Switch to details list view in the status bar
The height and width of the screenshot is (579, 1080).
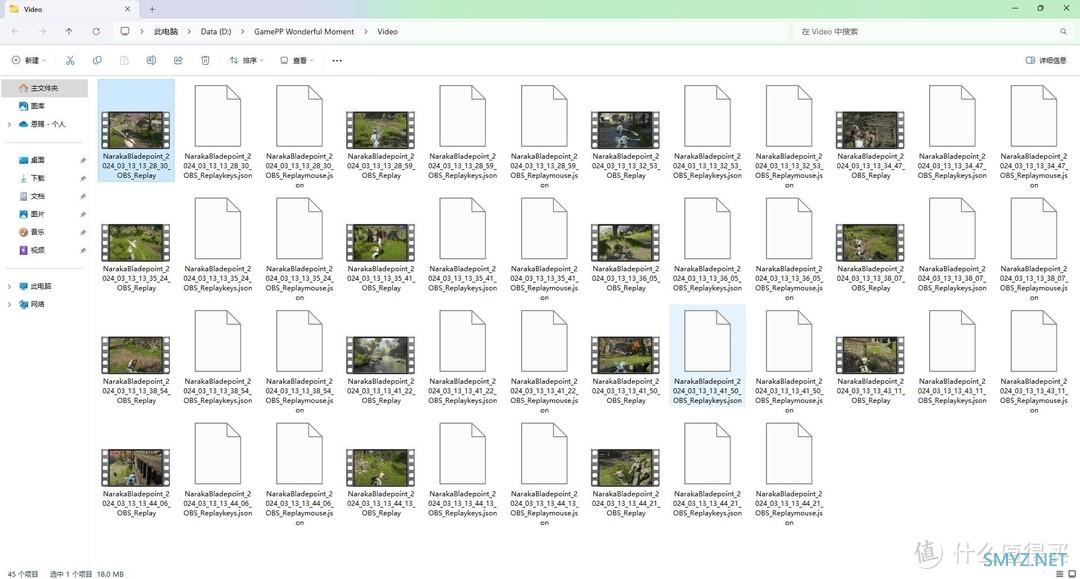point(1059,573)
